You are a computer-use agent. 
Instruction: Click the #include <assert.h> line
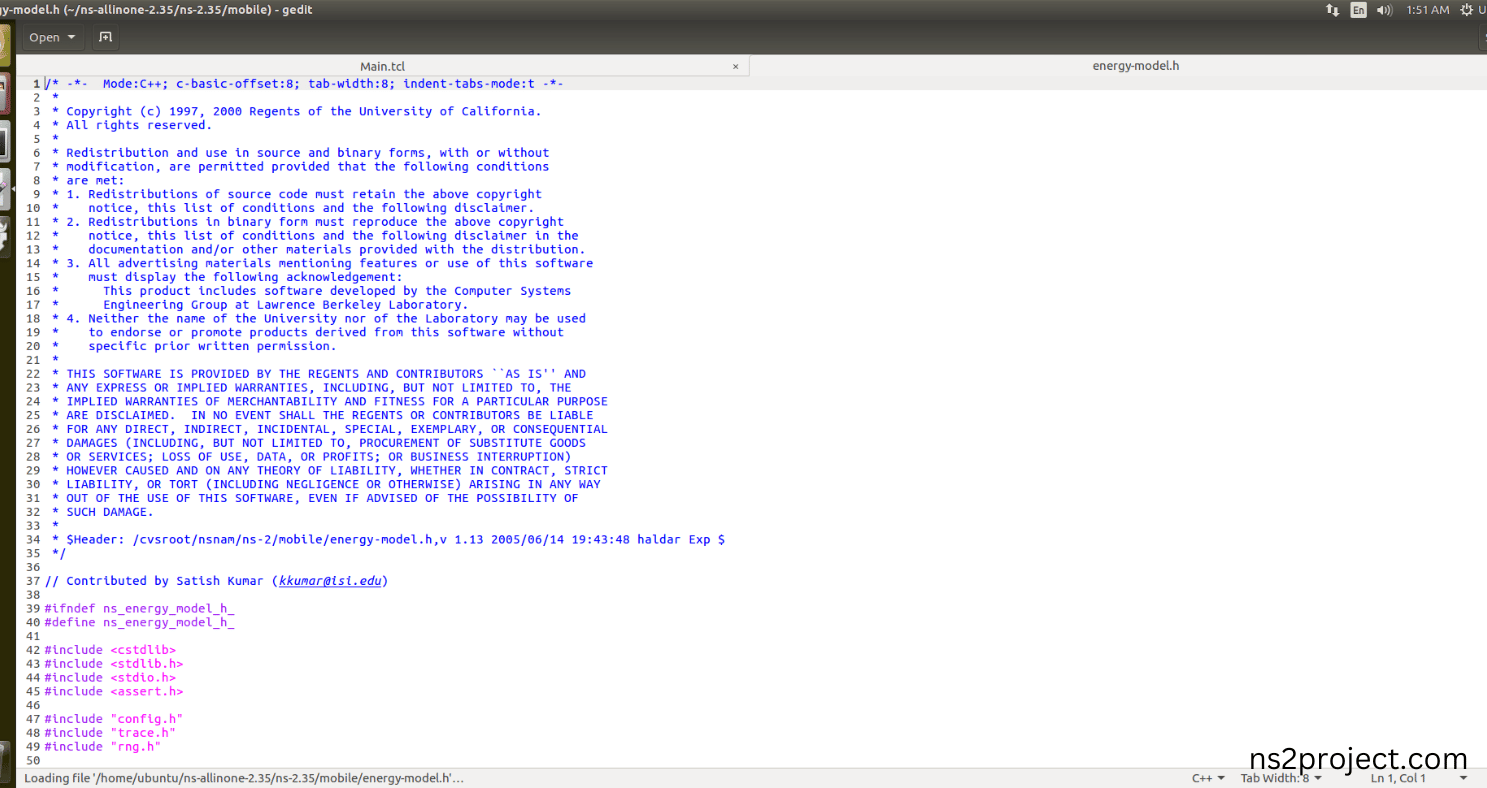point(114,692)
